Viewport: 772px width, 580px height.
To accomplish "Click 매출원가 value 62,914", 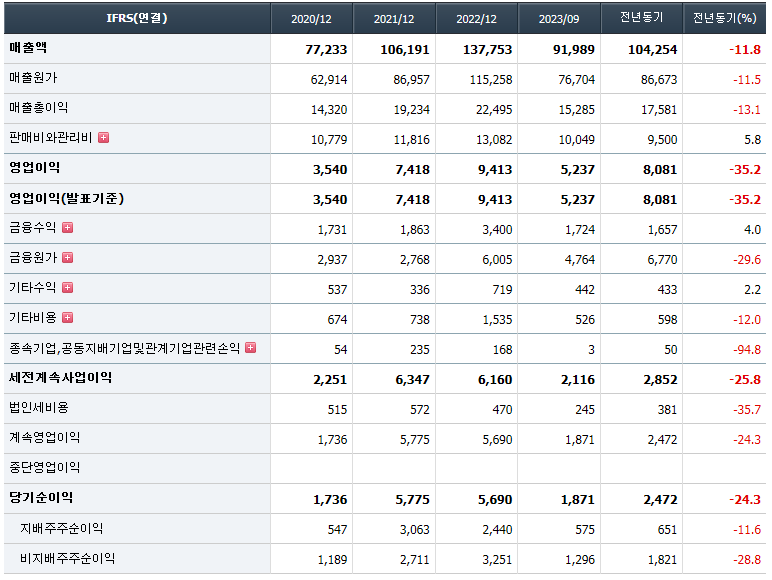I will (329, 80).
